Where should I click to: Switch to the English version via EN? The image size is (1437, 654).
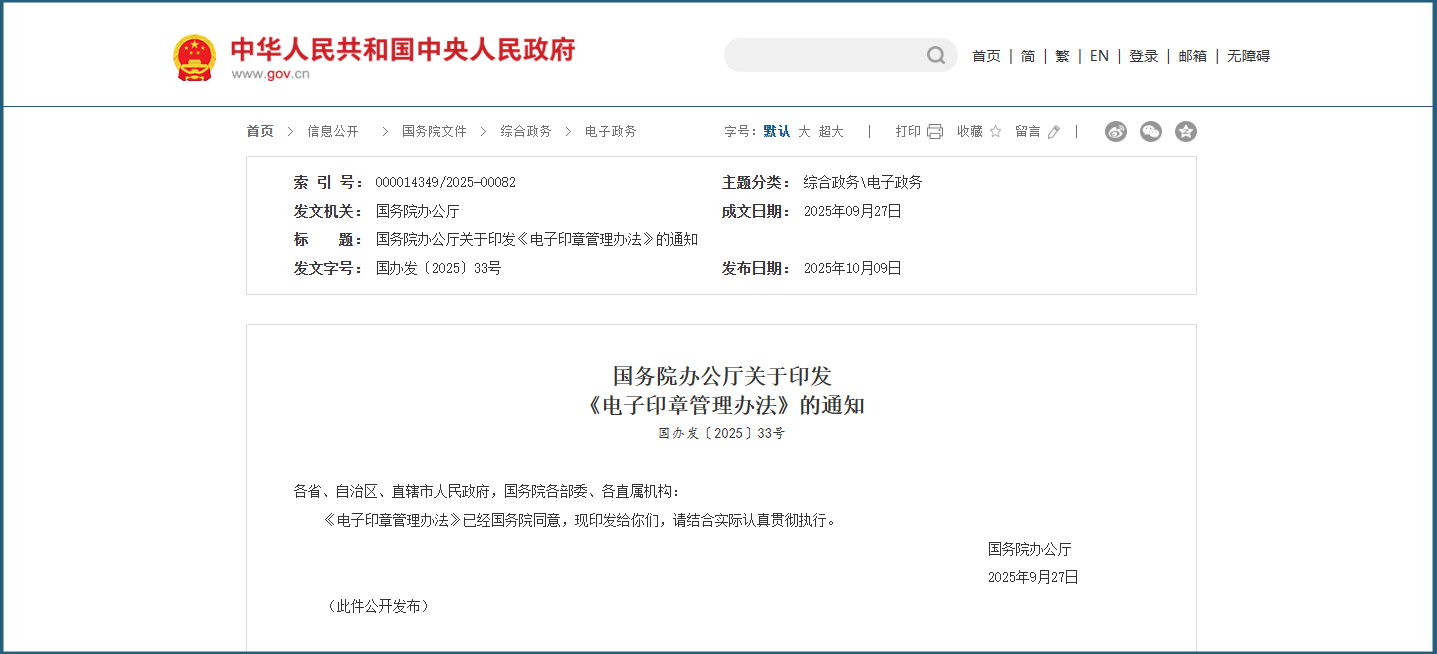[x=1098, y=56]
